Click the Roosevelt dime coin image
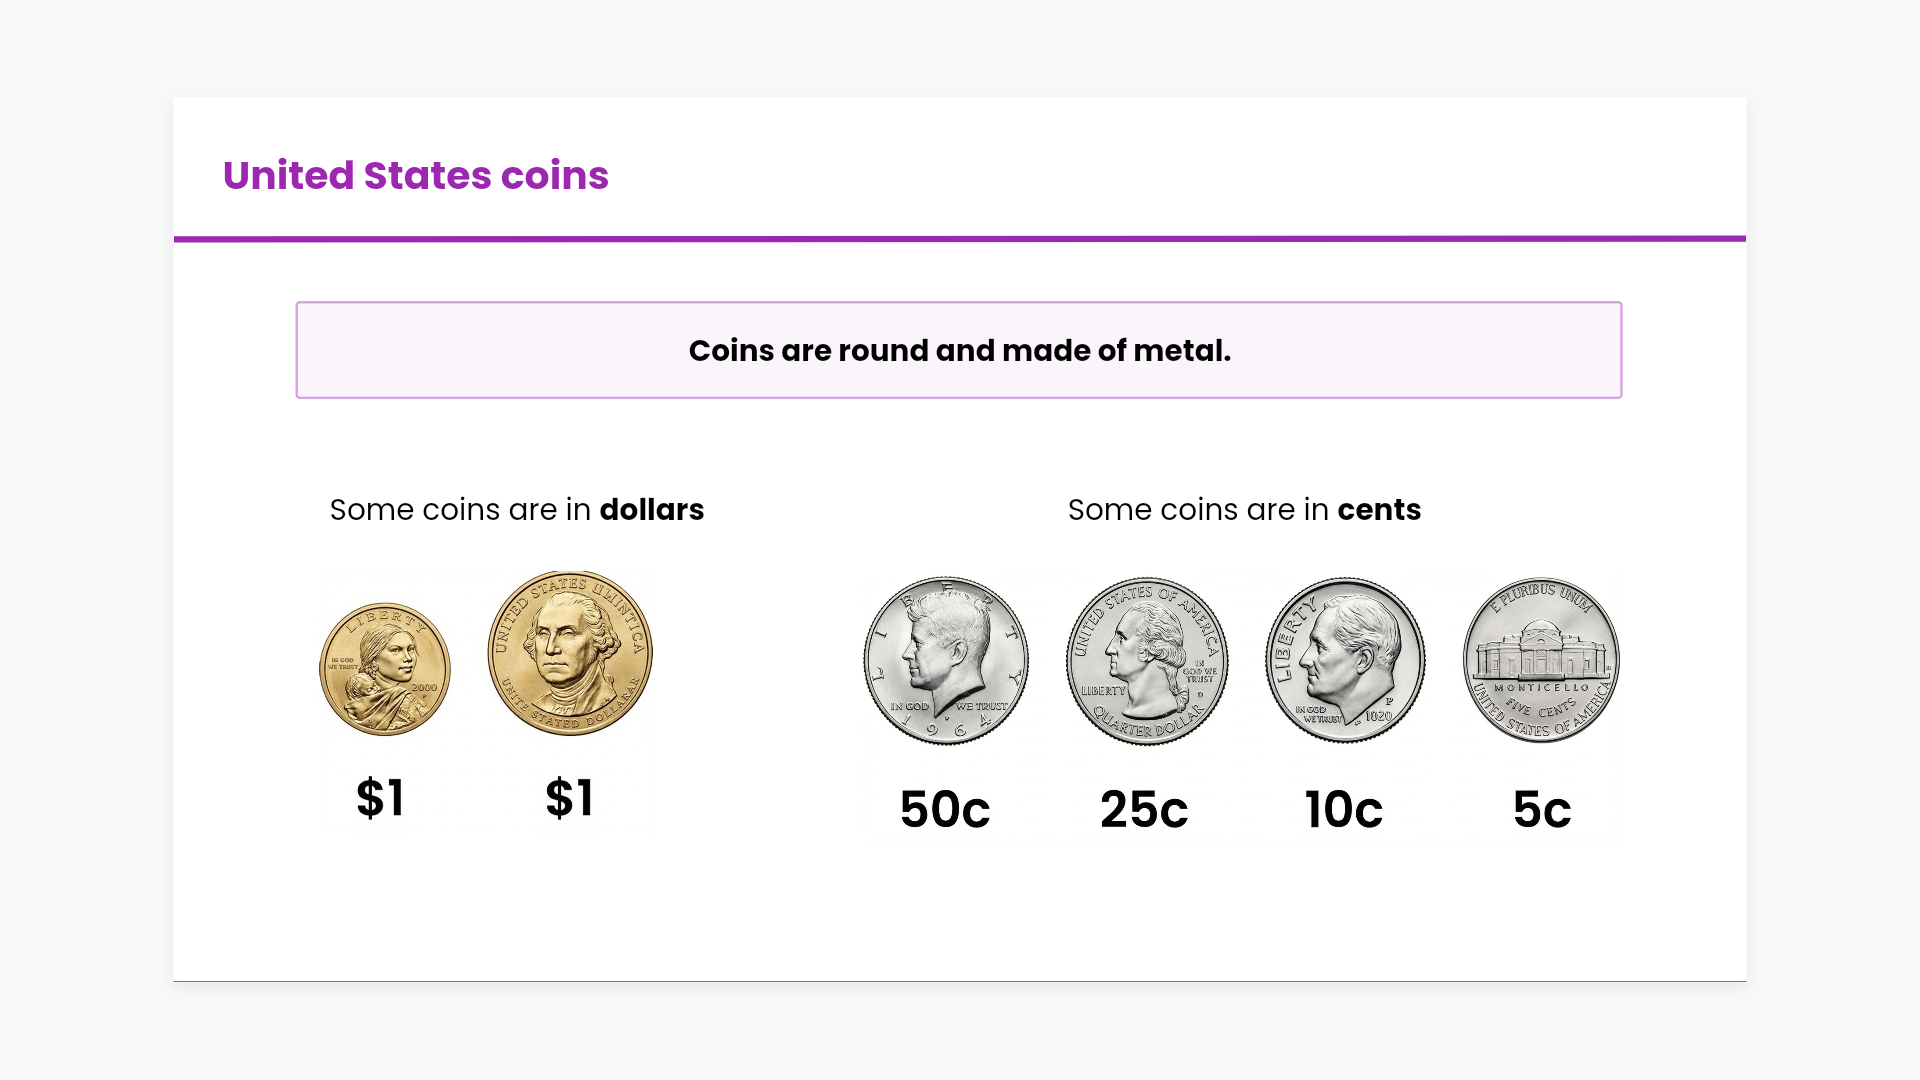1920x1080 pixels. pyautogui.click(x=1345, y=660)
